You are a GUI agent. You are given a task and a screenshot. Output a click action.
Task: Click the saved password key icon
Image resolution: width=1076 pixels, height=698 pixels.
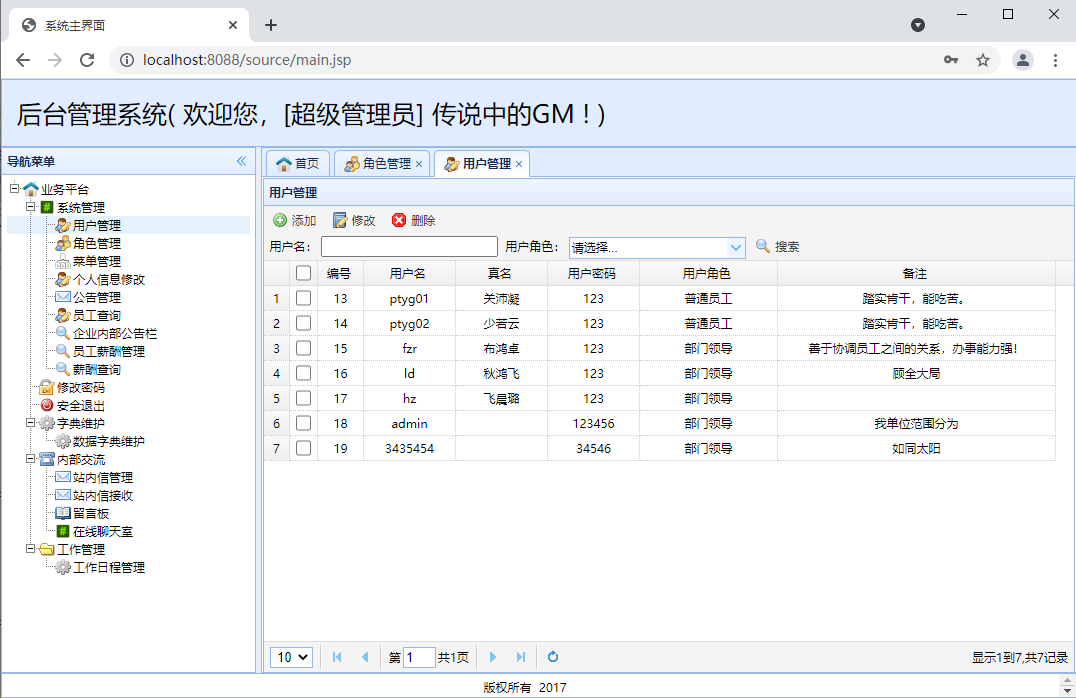[950, 60]
